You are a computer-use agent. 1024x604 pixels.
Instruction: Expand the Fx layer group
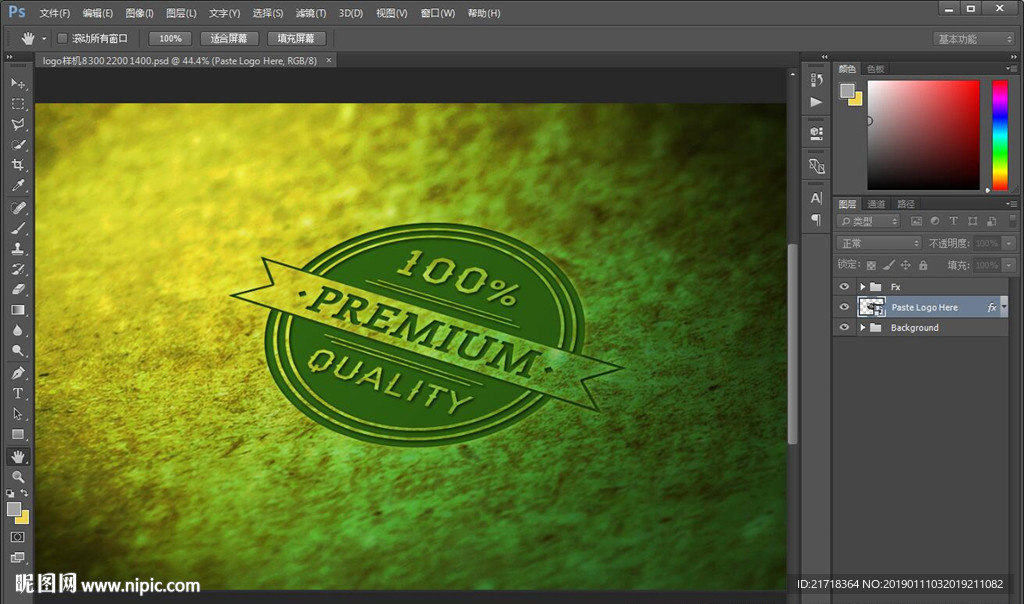point(862,287)
